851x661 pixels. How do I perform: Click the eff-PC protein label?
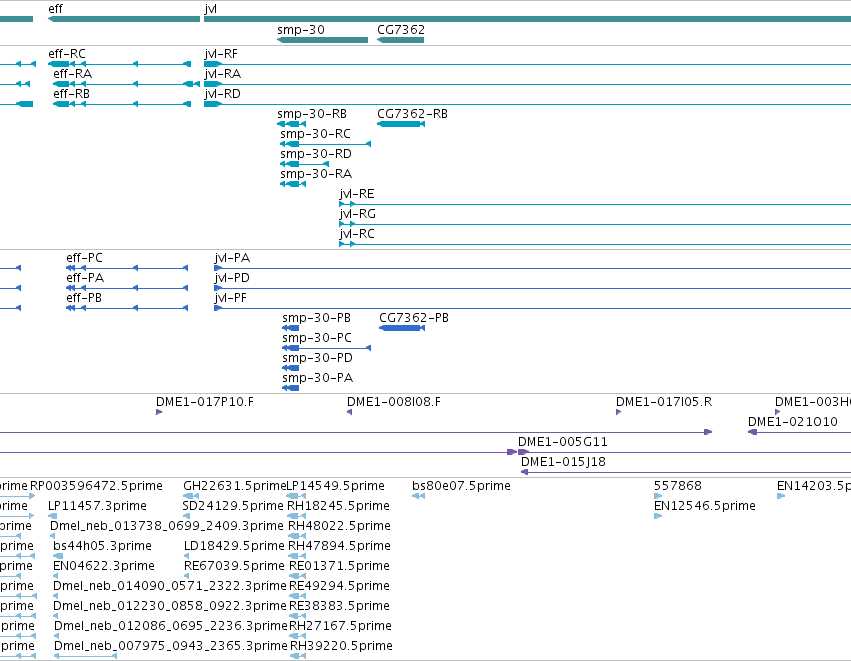point(84,258)
